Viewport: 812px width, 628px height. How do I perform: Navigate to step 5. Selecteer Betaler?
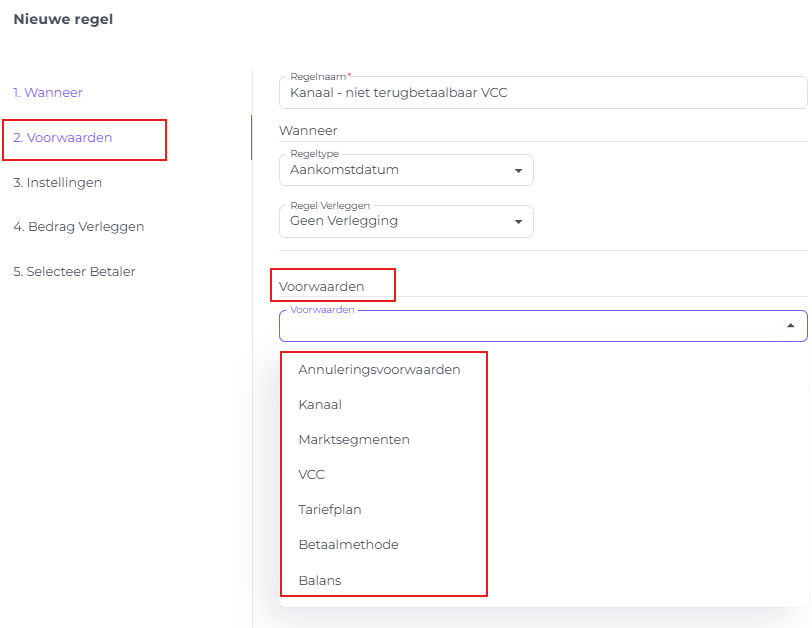(74, 272)
